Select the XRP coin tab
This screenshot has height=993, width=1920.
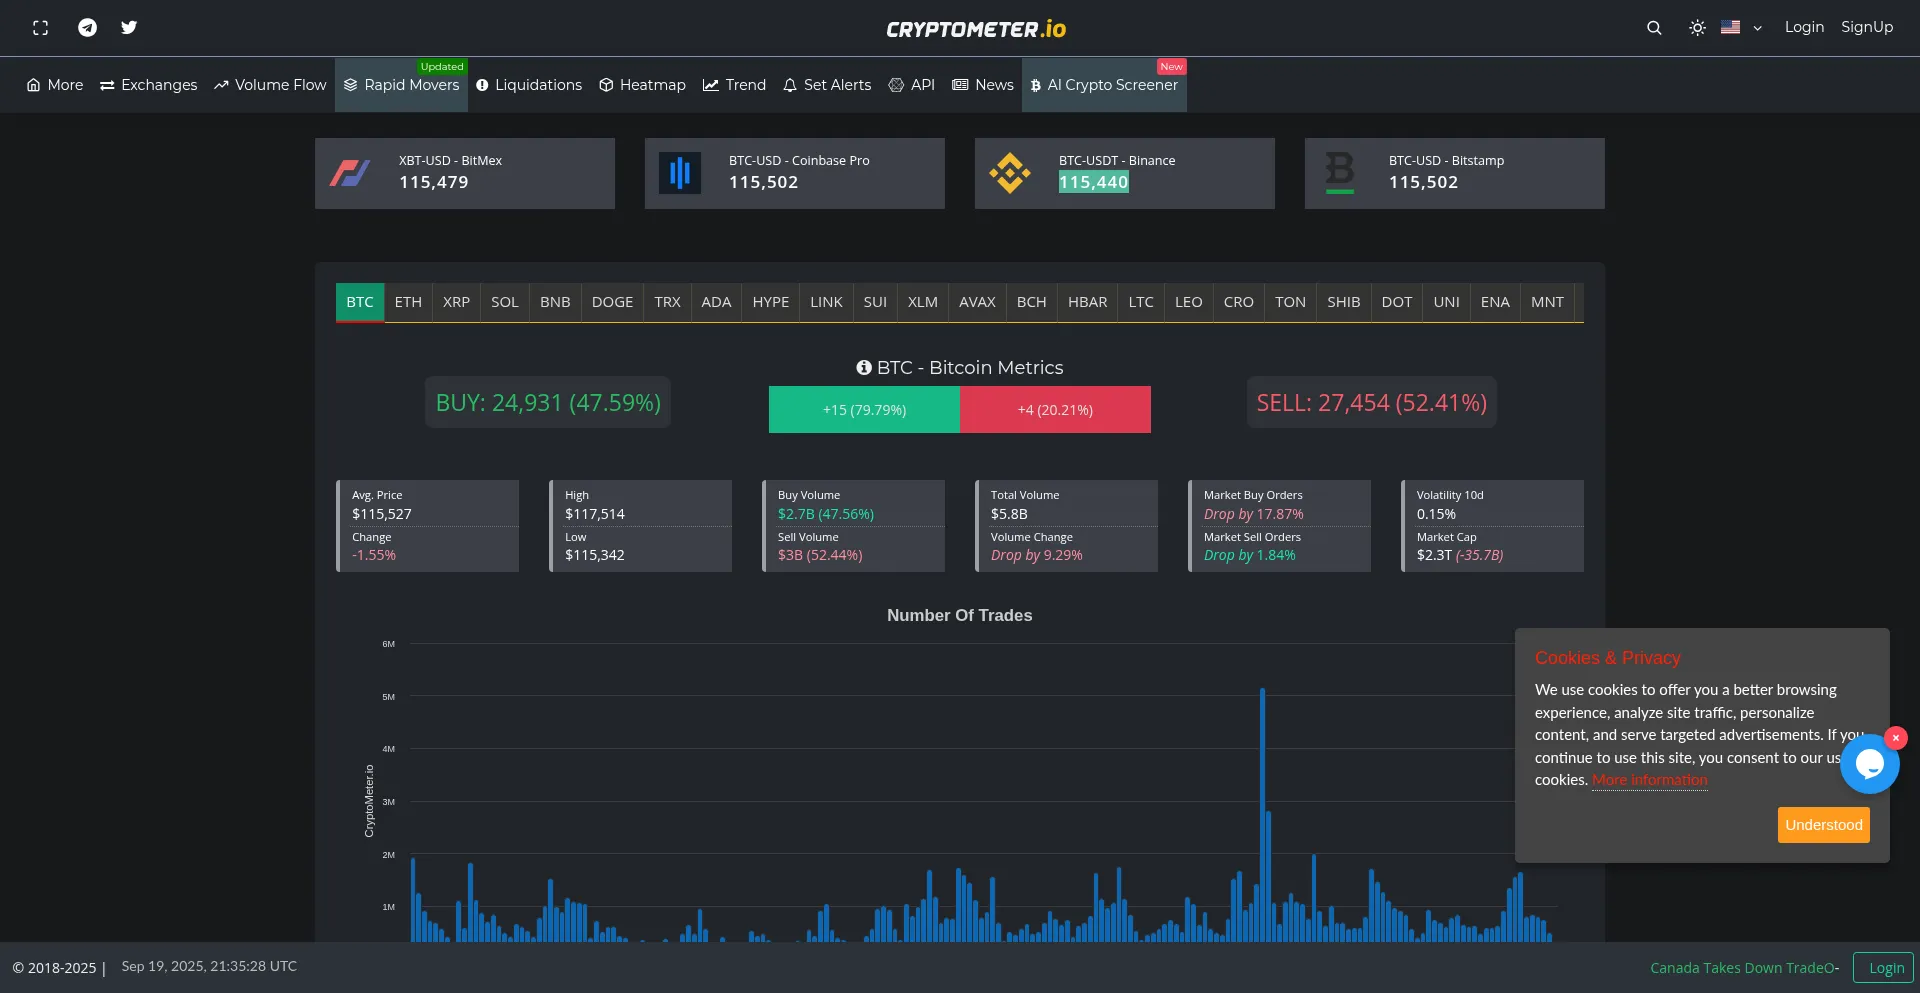(x=456, y=302)
